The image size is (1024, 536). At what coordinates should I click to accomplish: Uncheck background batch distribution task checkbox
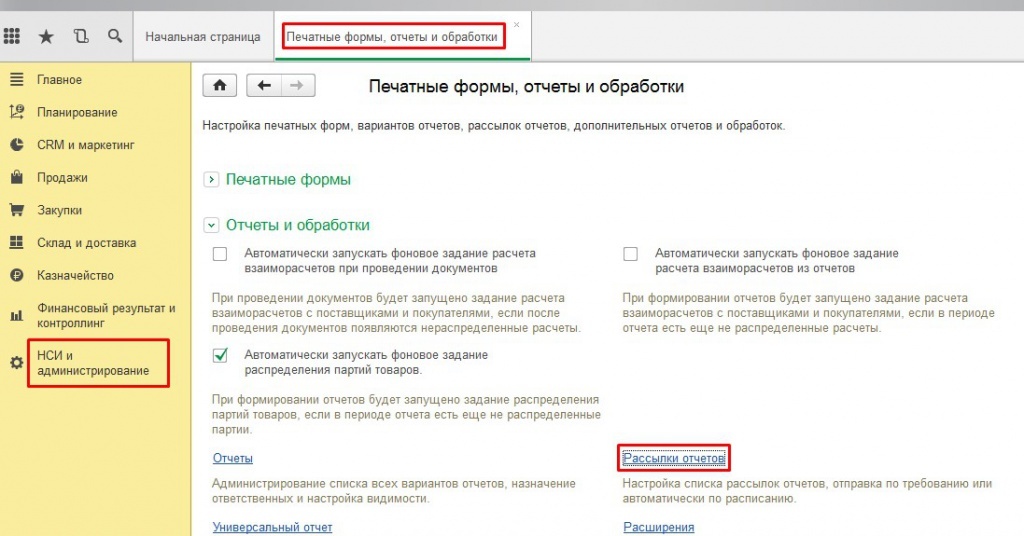point(220,355)
